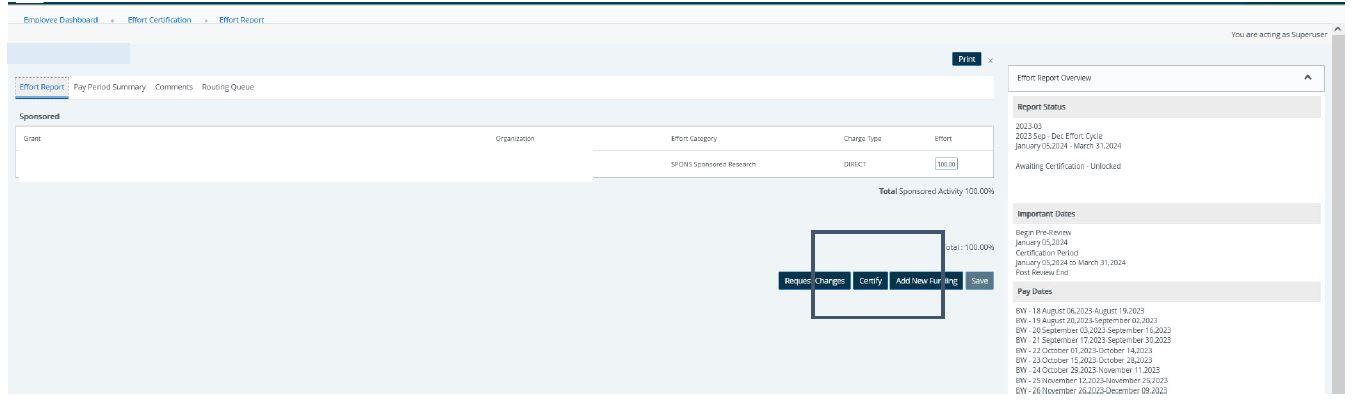Click the Important Dates heading

[1046, 214]
